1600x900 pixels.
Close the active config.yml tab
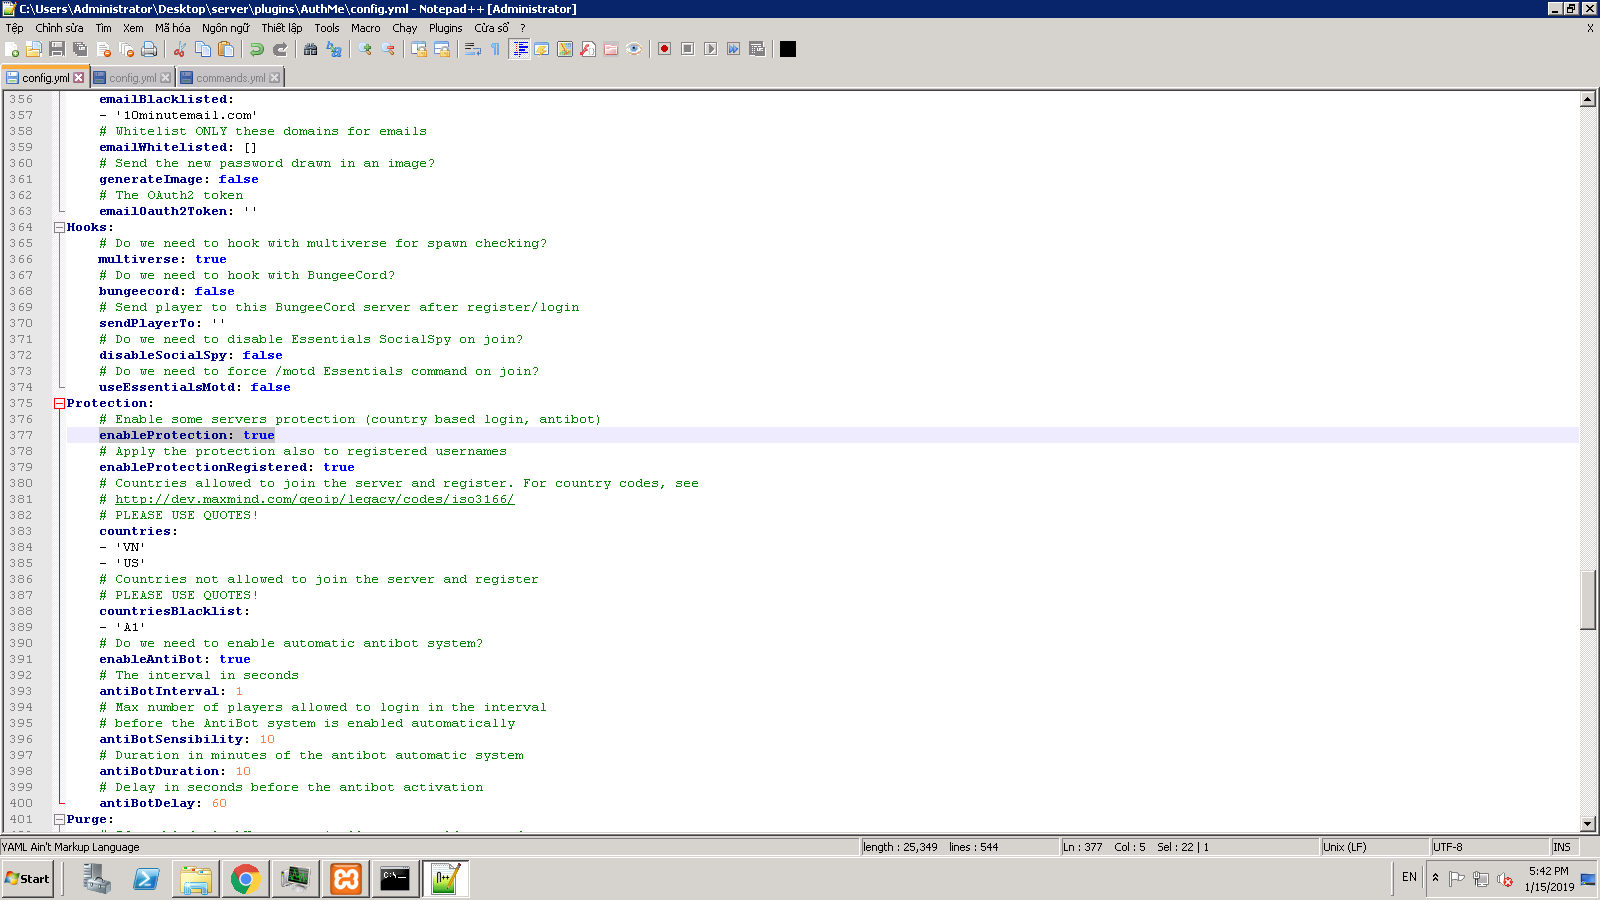79,77
